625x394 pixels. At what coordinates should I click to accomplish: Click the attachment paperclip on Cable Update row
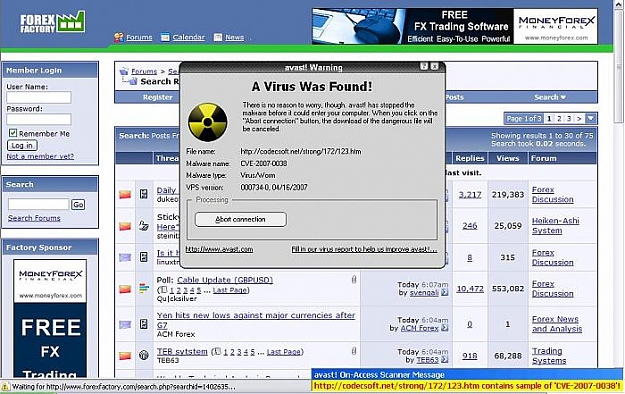point(354,280)
